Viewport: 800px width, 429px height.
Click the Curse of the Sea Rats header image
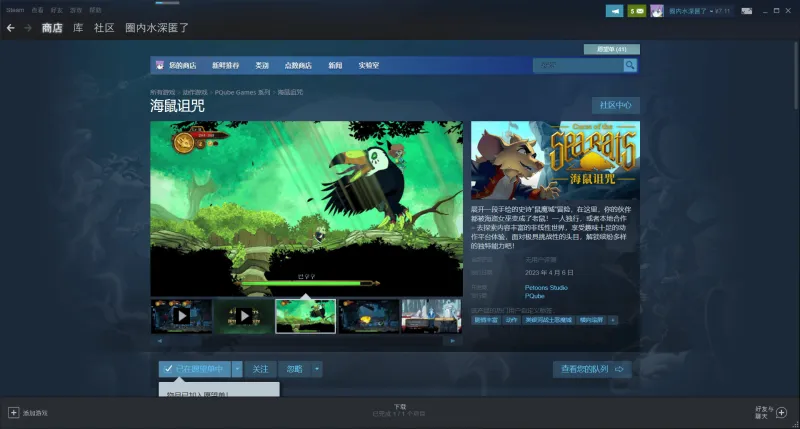(x=555, y=160)
